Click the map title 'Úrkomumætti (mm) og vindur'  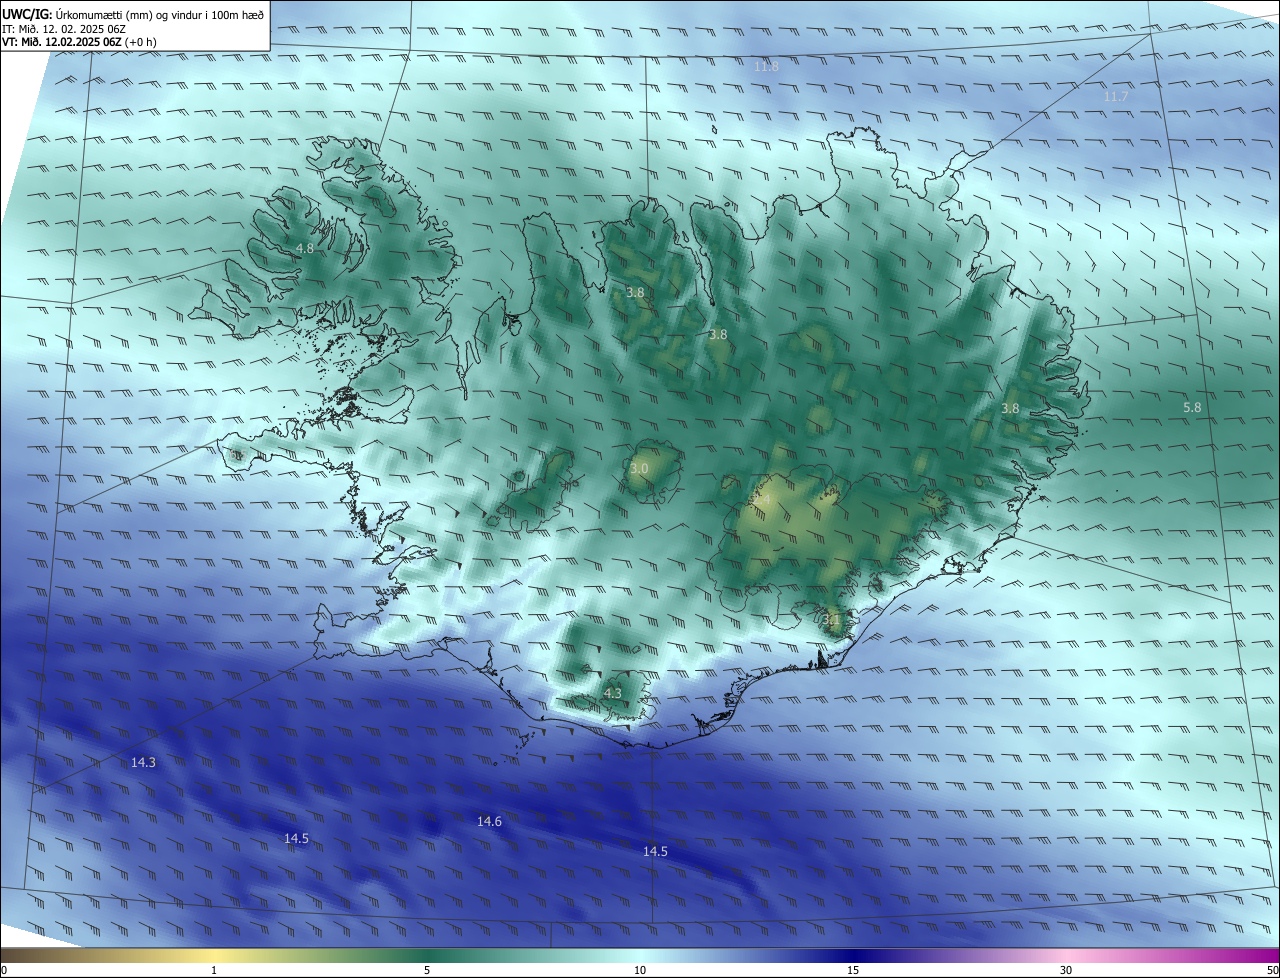[x=128, y=15]
